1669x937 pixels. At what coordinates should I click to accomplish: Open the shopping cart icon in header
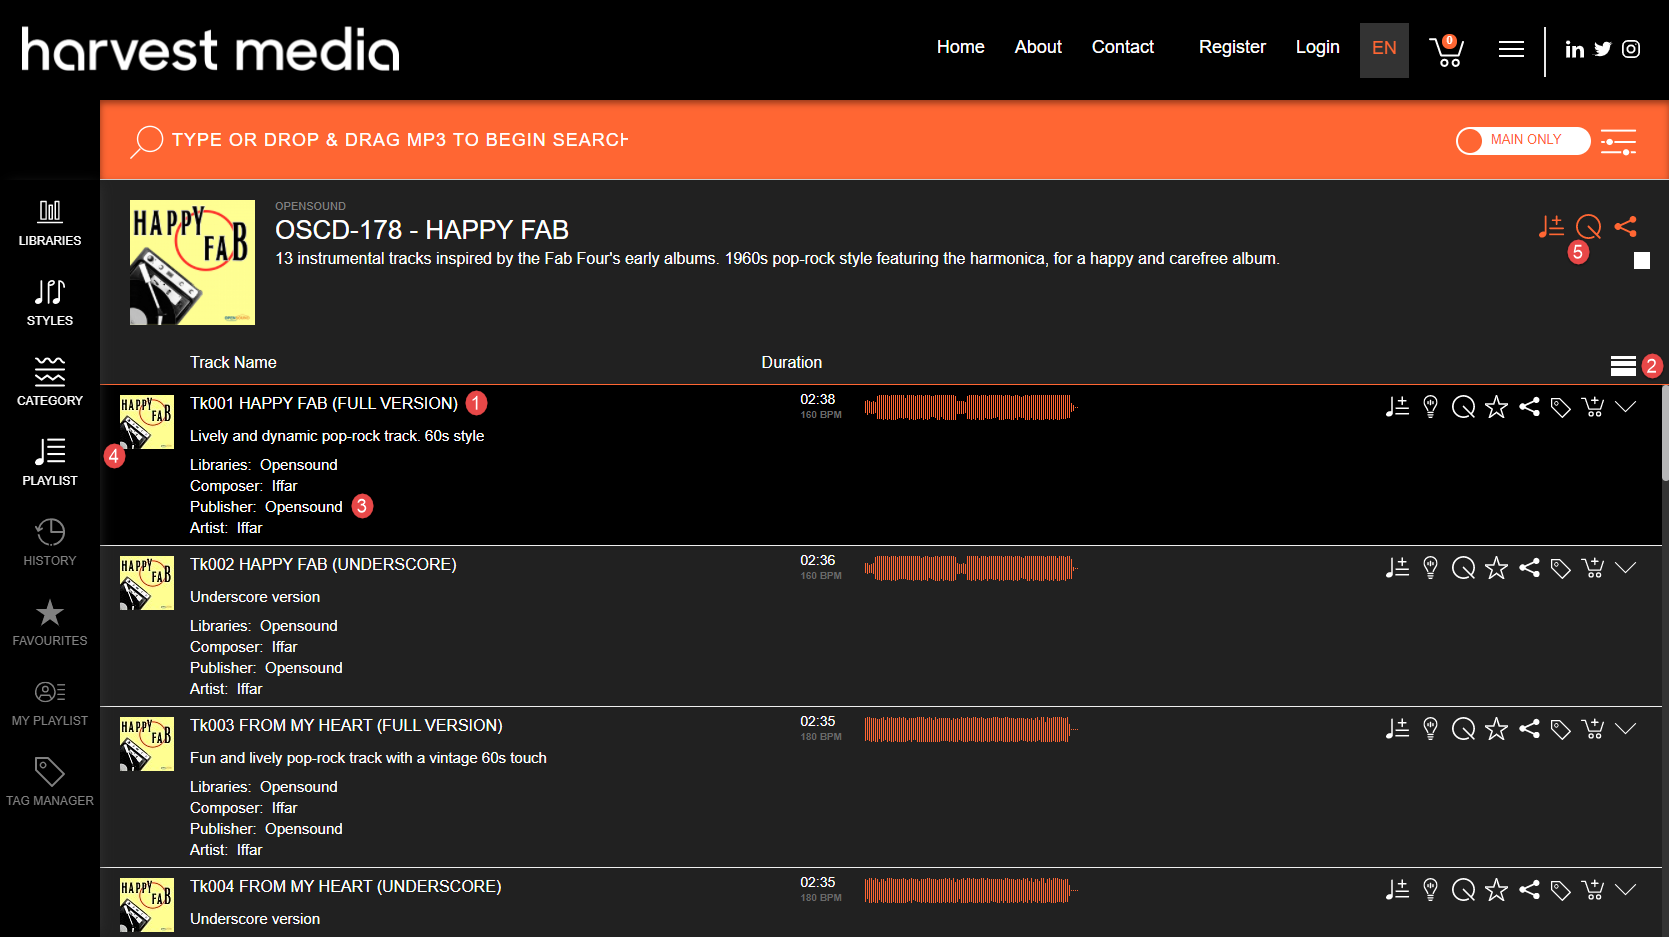point(1446,50)
